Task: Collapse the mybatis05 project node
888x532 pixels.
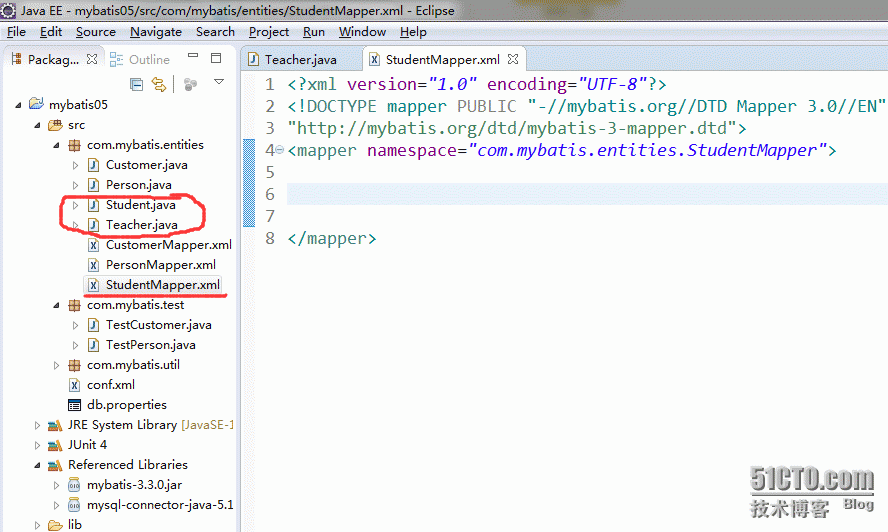Action: (18, 105)
